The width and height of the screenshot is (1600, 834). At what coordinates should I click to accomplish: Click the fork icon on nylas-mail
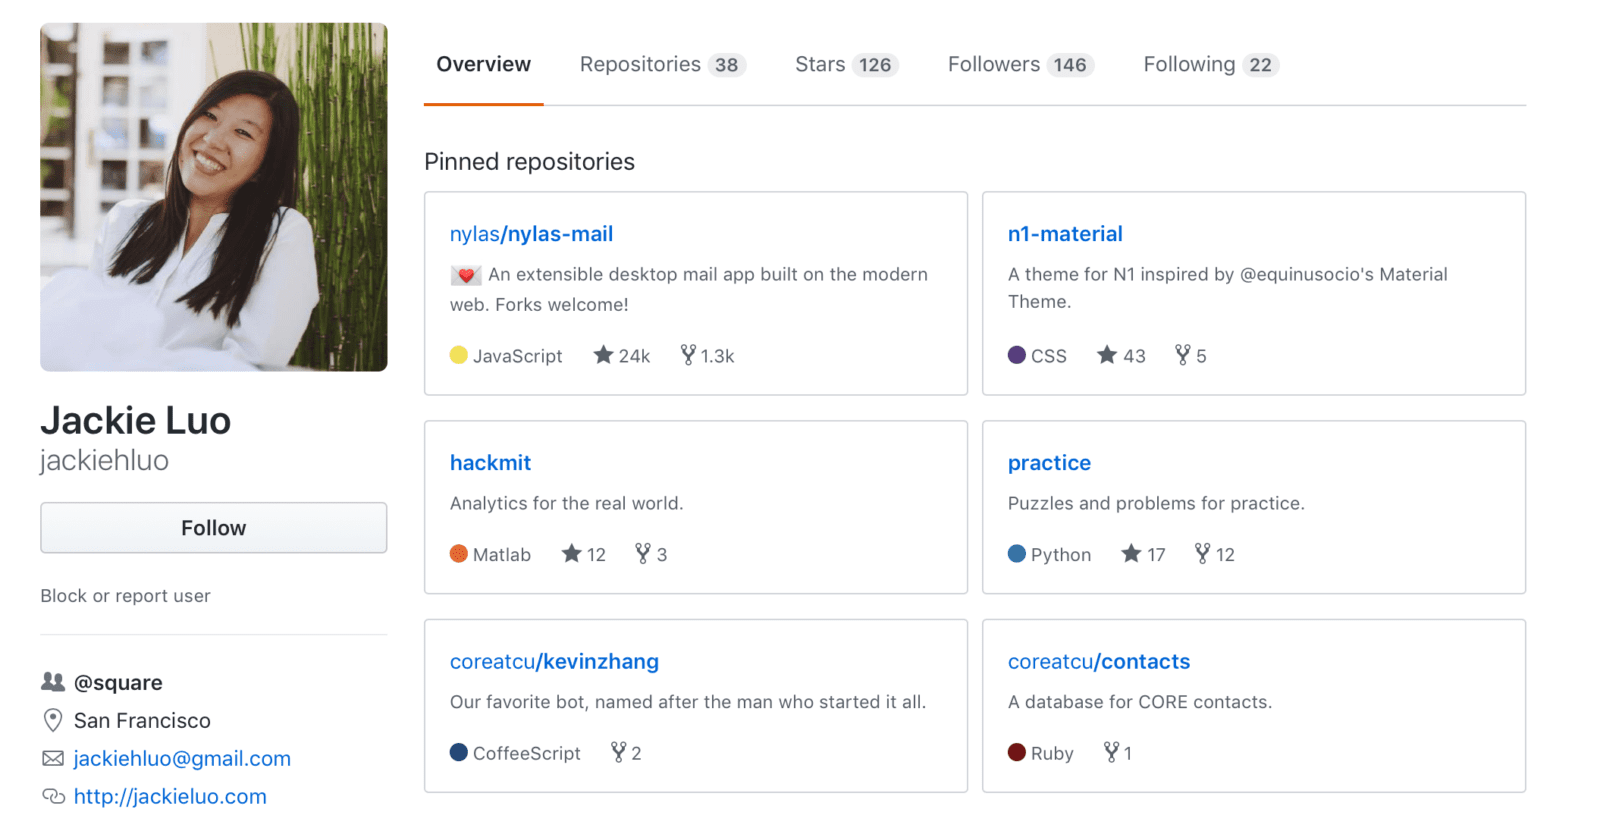pos(688,355)
